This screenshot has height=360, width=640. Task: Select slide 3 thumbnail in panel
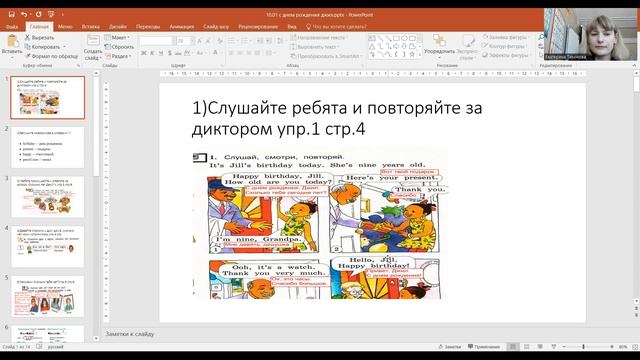48,197
